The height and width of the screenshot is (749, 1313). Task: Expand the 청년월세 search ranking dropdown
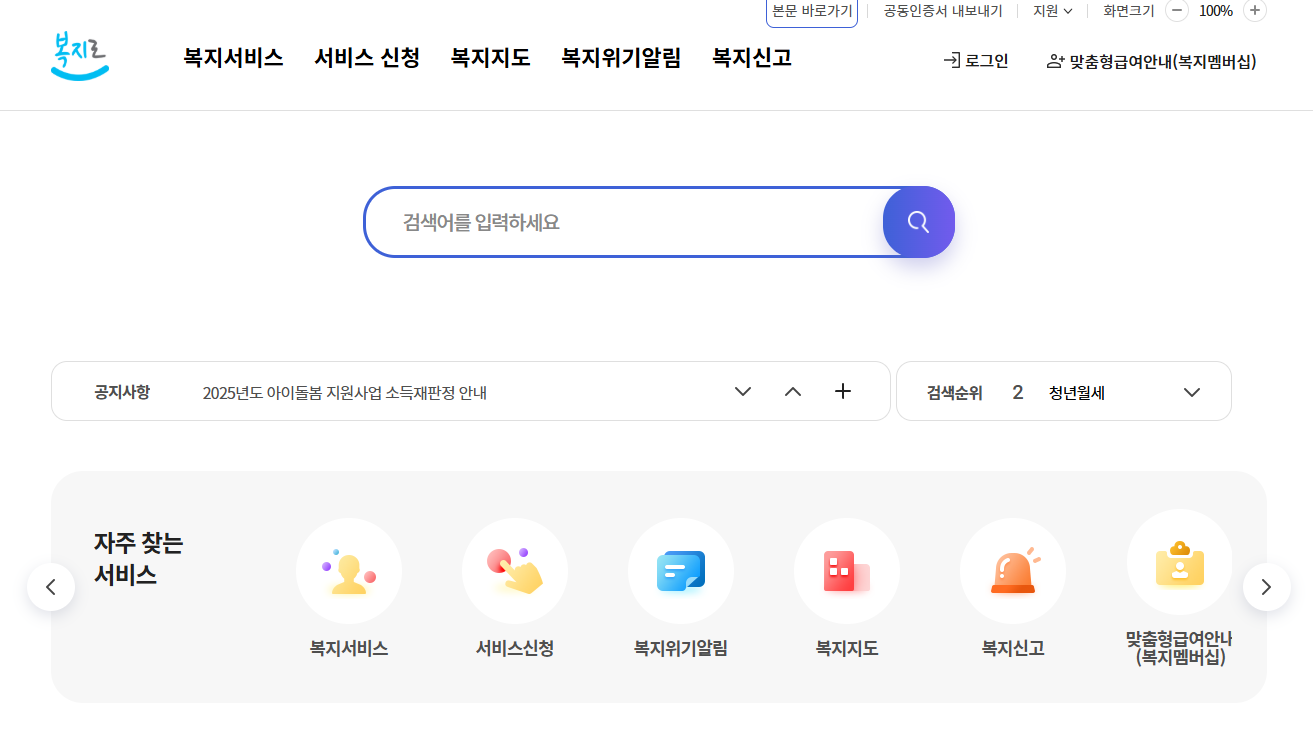[1191, 392]
